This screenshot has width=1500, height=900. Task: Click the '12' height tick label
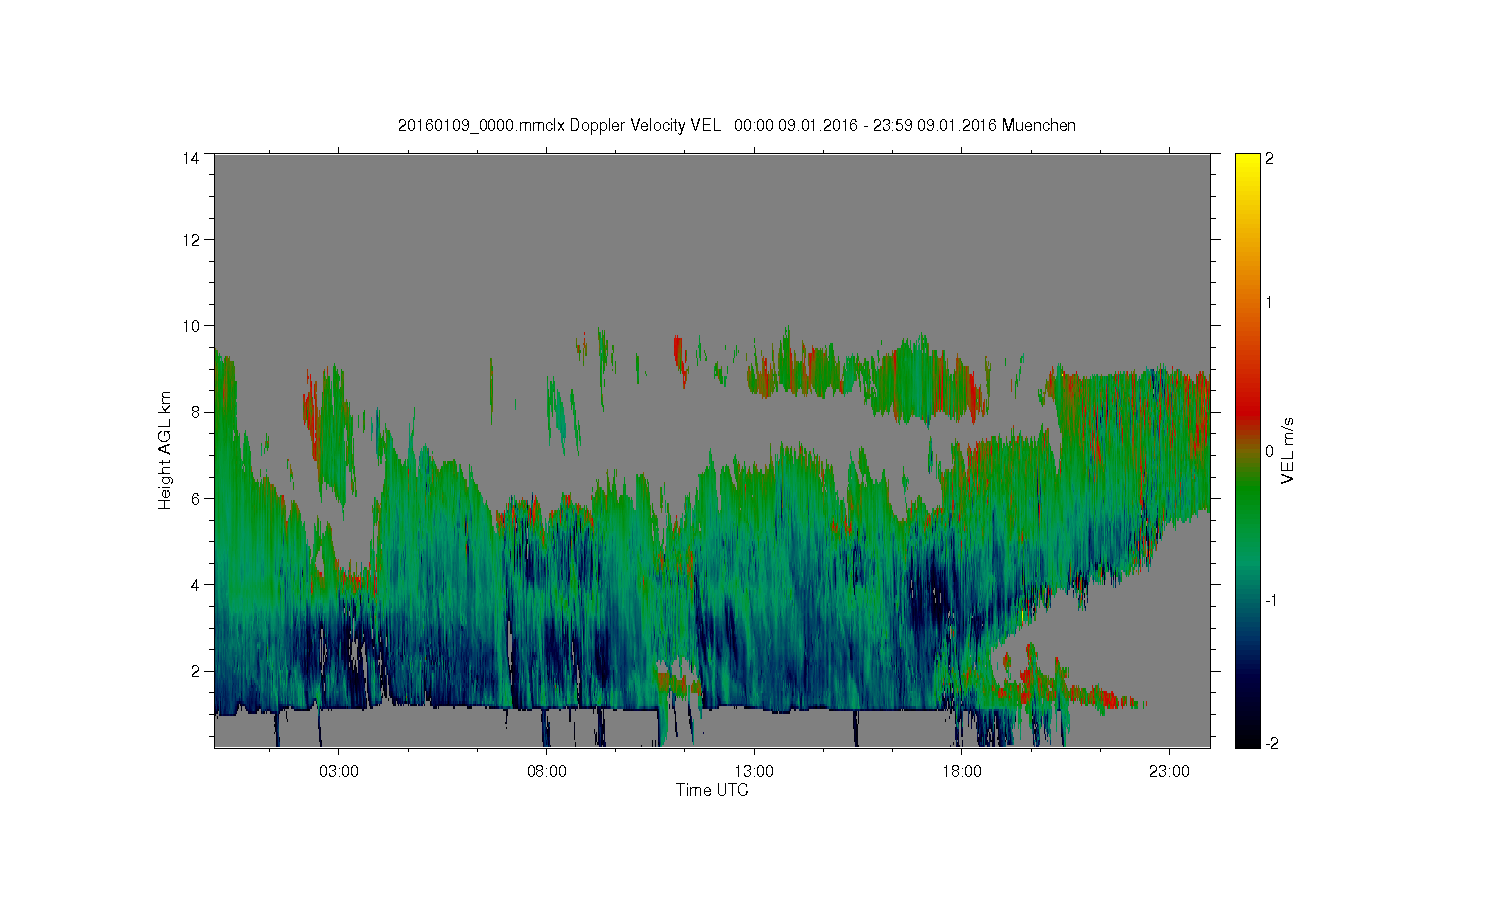[x=191, y=240]
